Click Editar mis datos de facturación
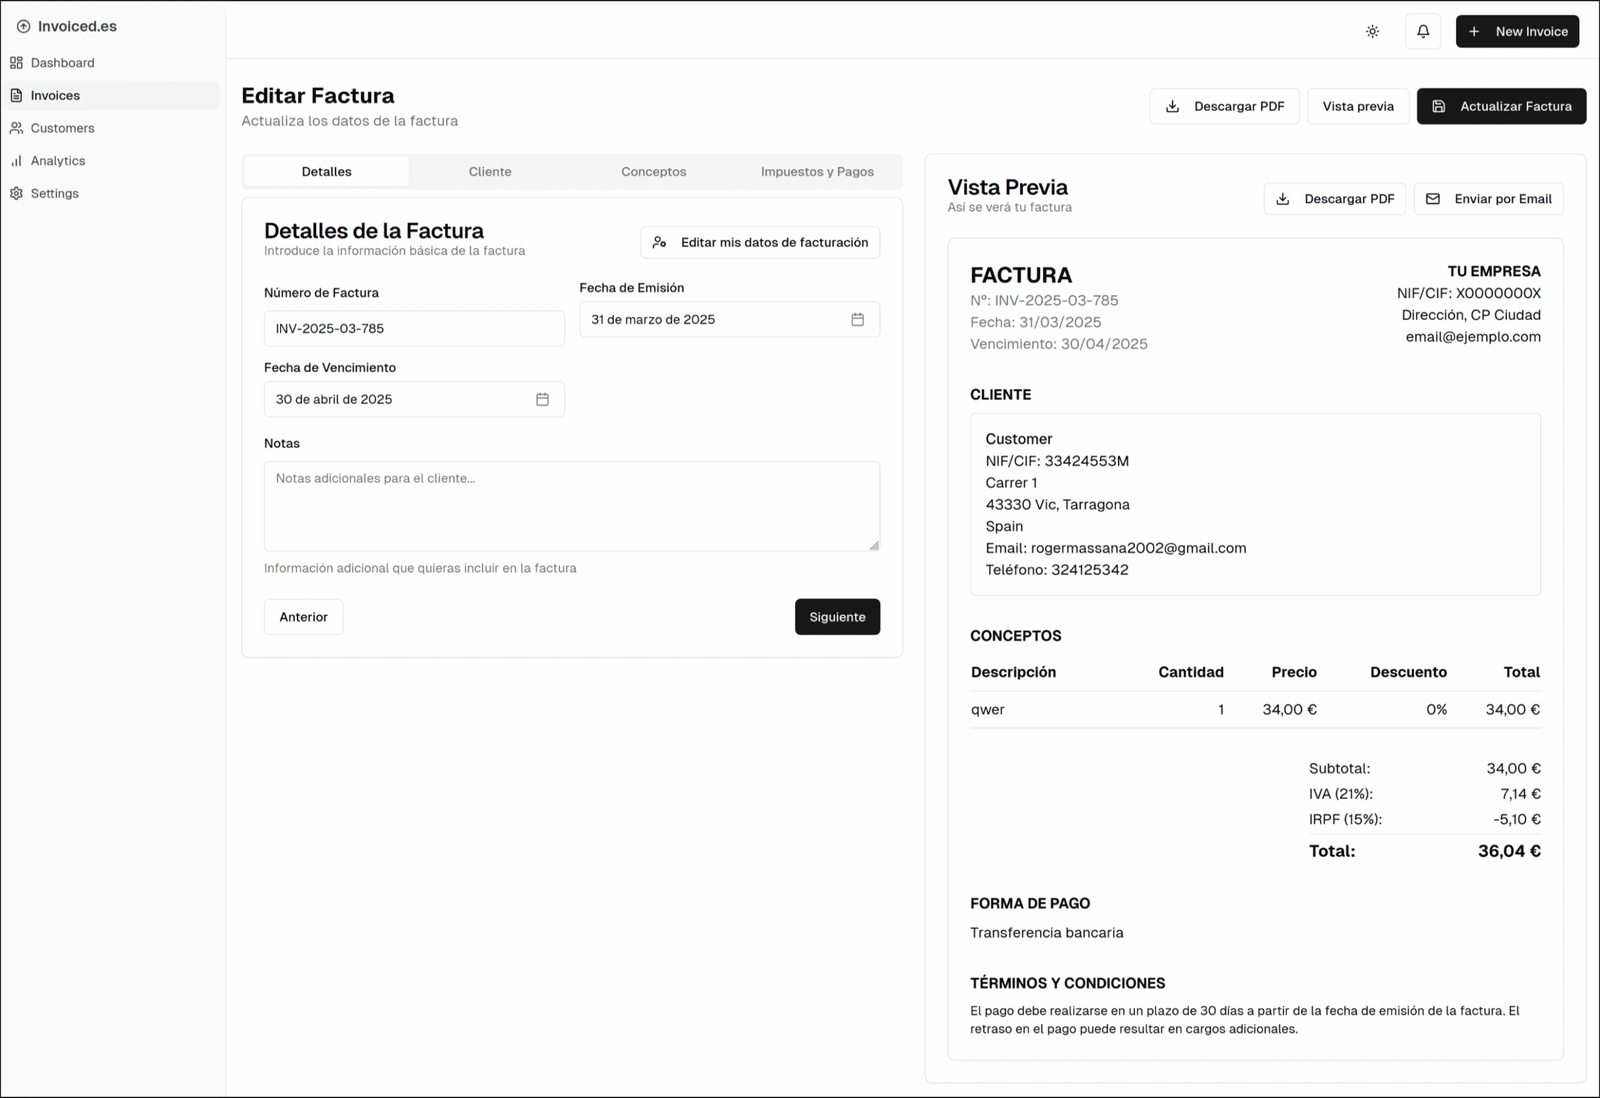The height and width of the screenshot is (1098, 1600). [x=760, y=242]
